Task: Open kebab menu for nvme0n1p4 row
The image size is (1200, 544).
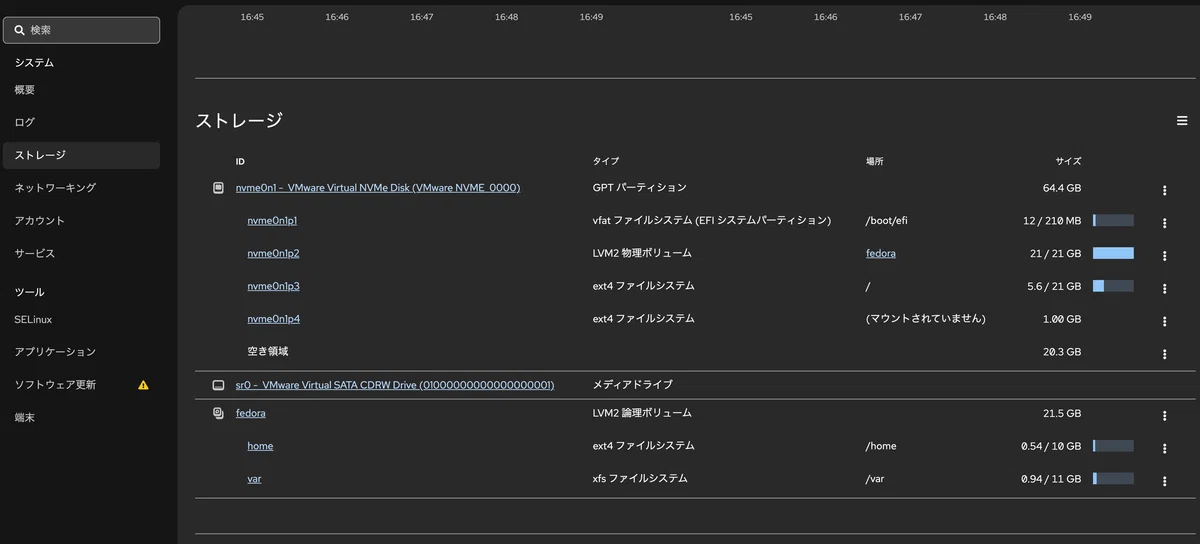Action: pos(1164,322)
